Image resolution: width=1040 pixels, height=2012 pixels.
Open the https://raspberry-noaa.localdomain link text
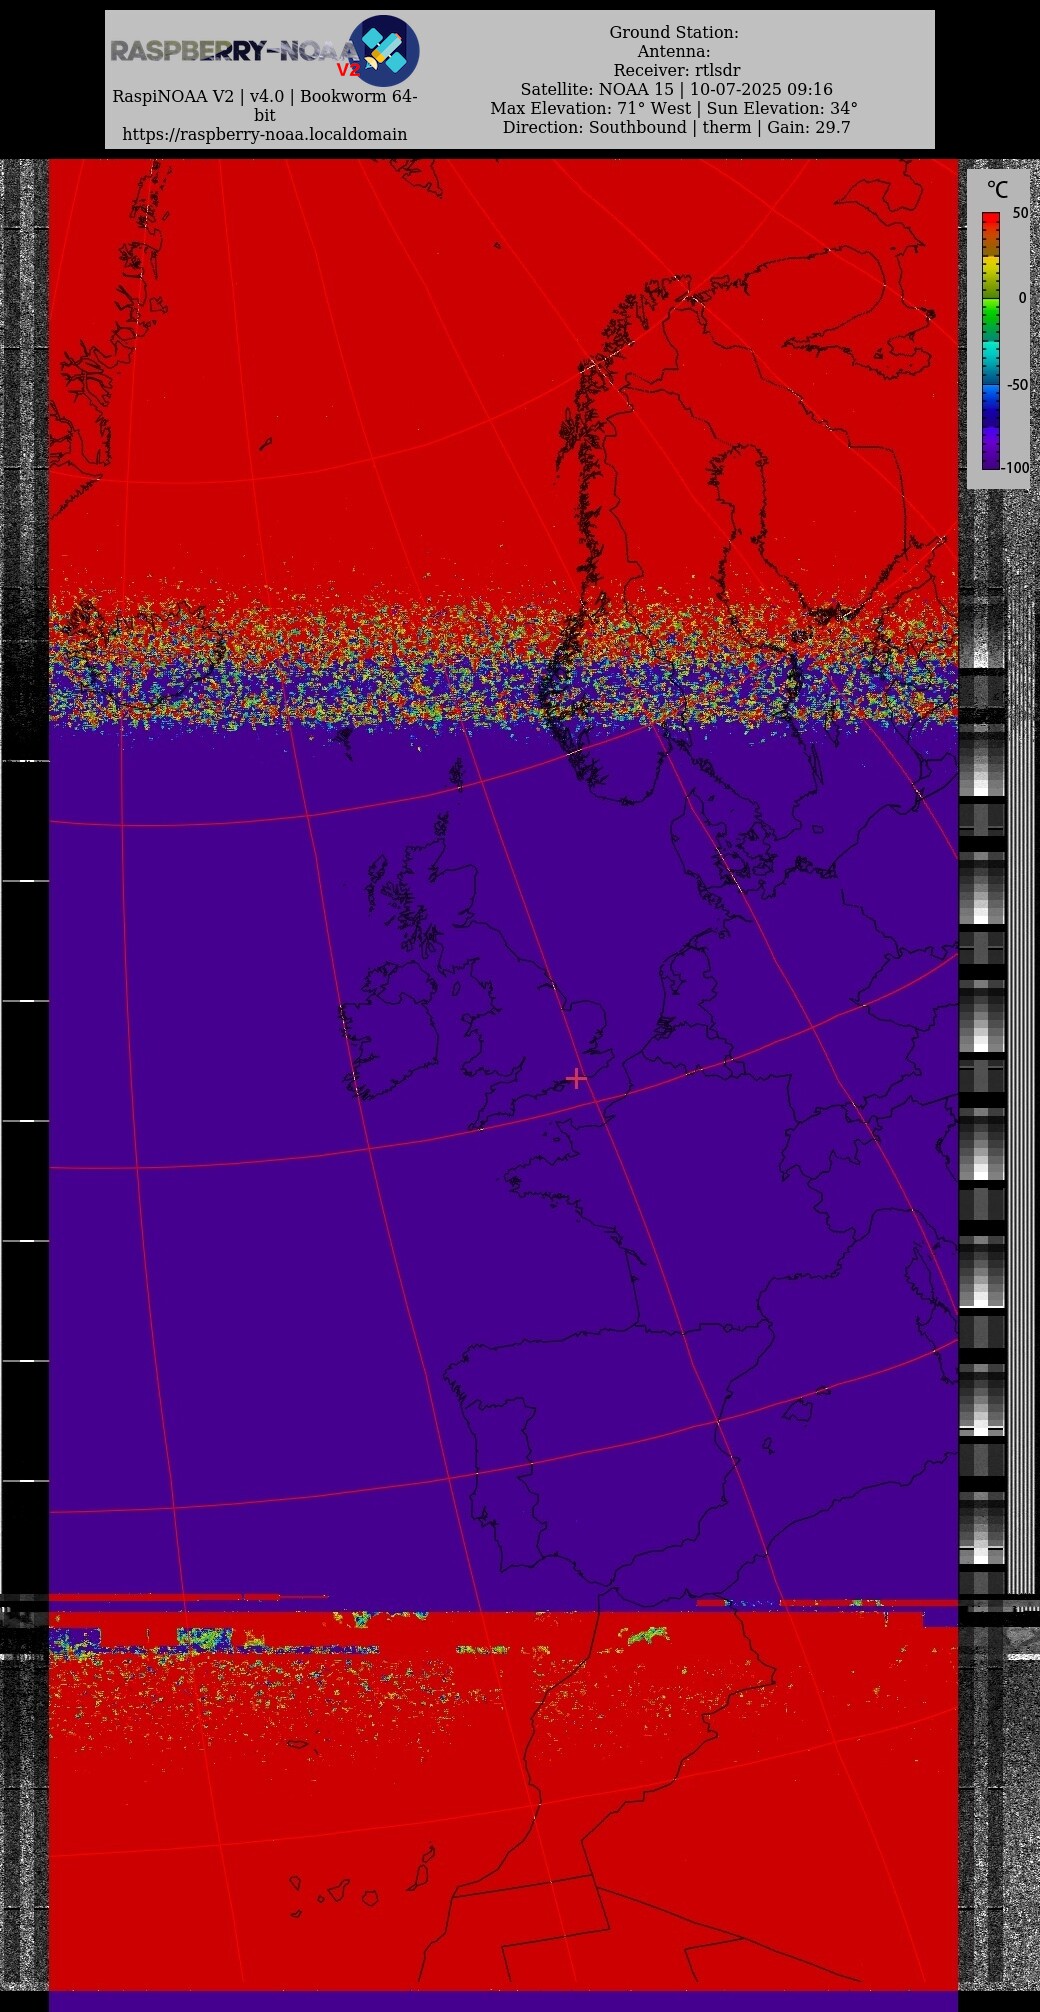[x=265, y=134]
